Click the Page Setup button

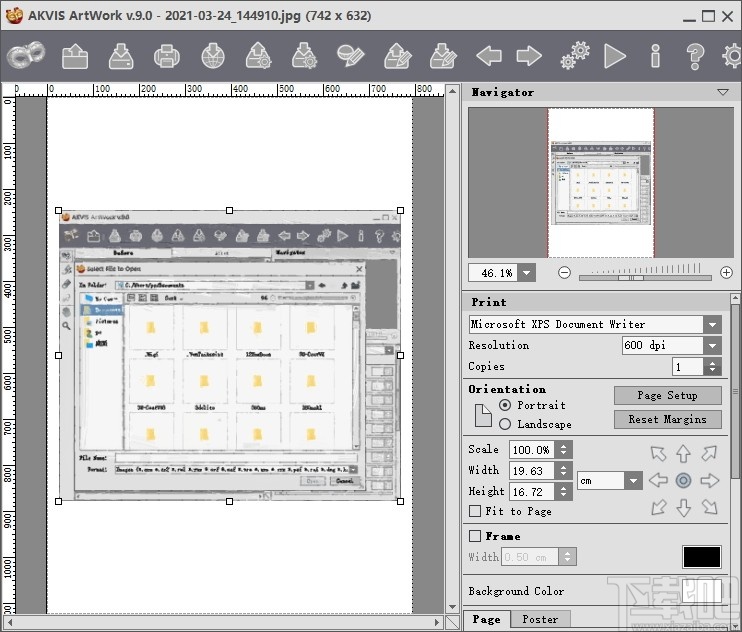[668, 395]
